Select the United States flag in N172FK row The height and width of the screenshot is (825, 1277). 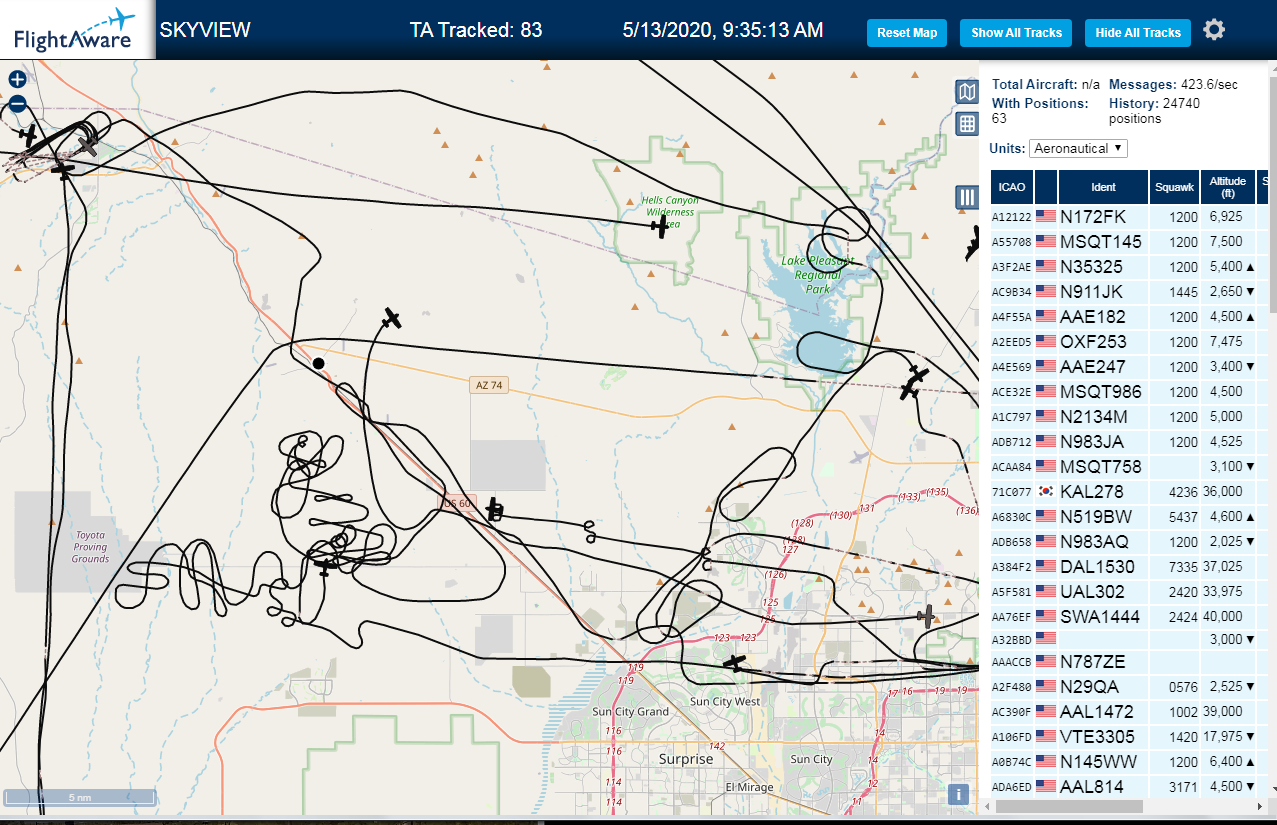1046,216
